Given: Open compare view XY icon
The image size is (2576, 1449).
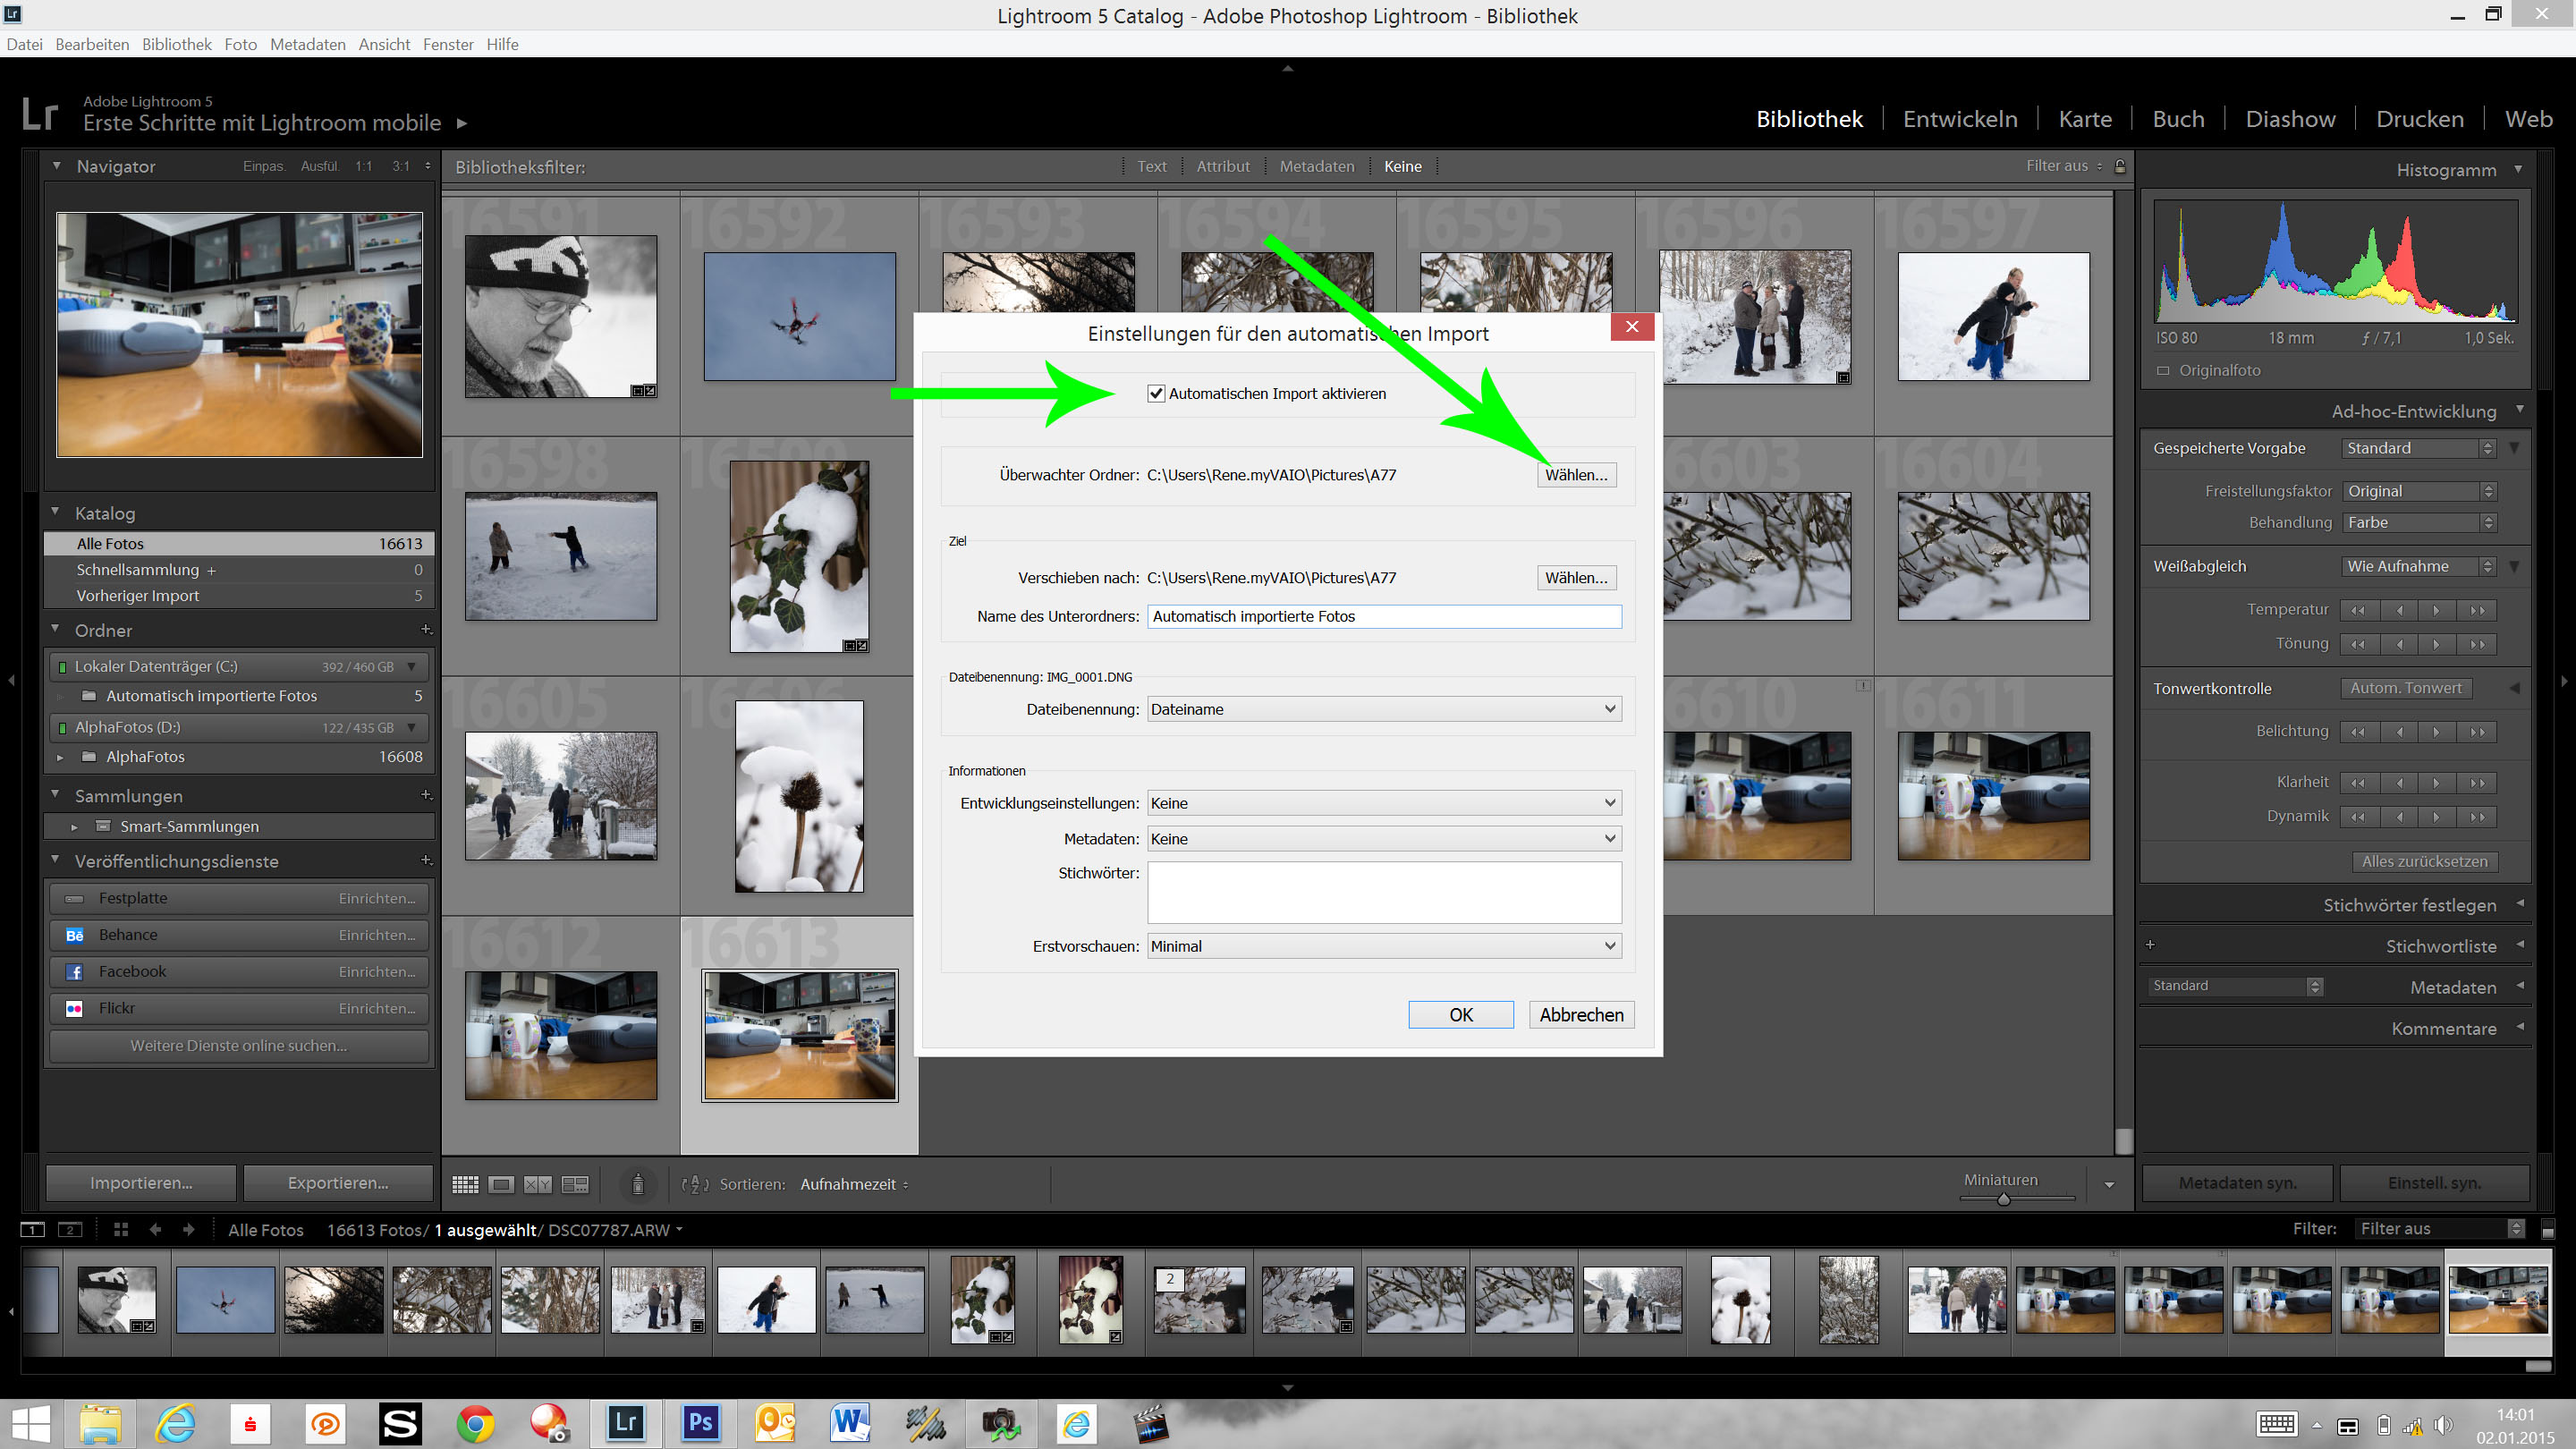Looking at the screenshot, I should [537, 1184].
